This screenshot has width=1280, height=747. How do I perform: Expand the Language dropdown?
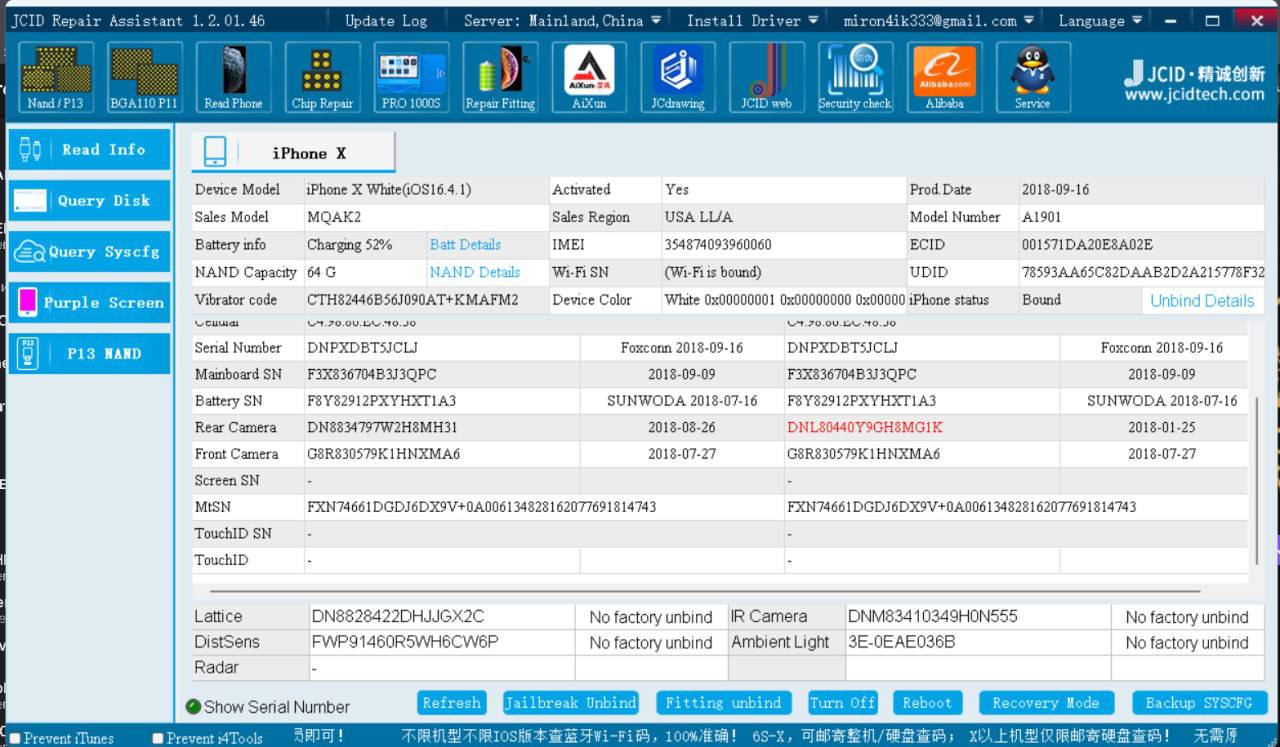tap(1100, 20)
